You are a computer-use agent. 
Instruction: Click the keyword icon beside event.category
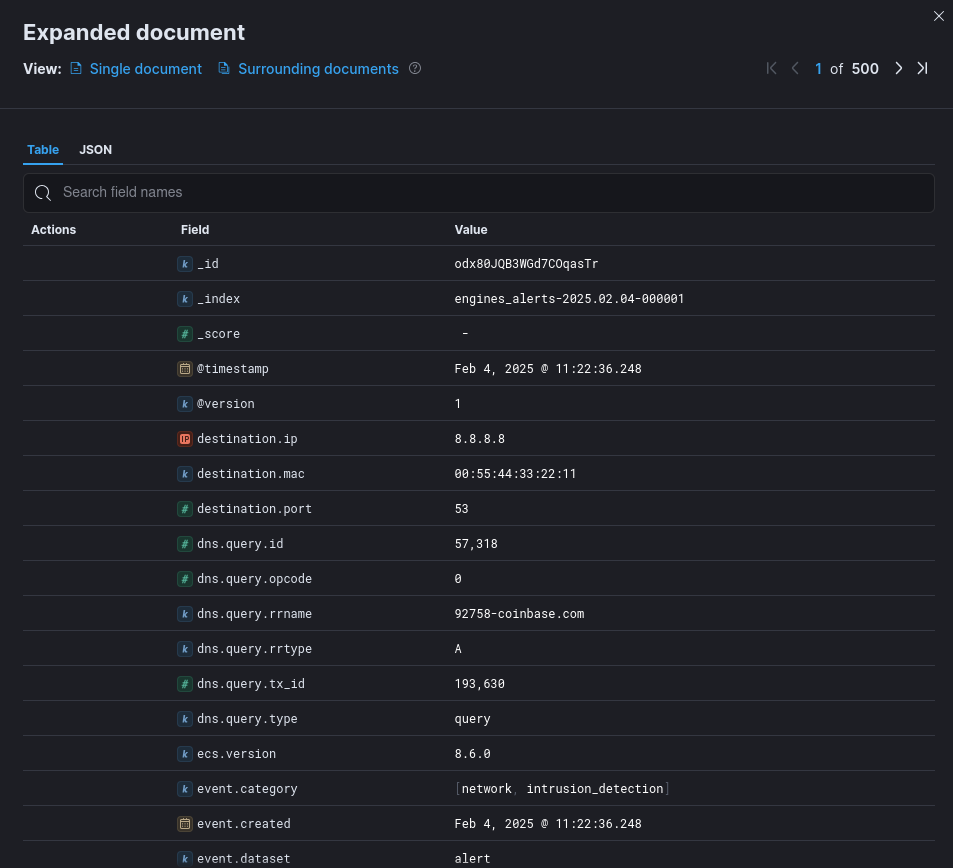pyautogui.click(x=185, y=789)
